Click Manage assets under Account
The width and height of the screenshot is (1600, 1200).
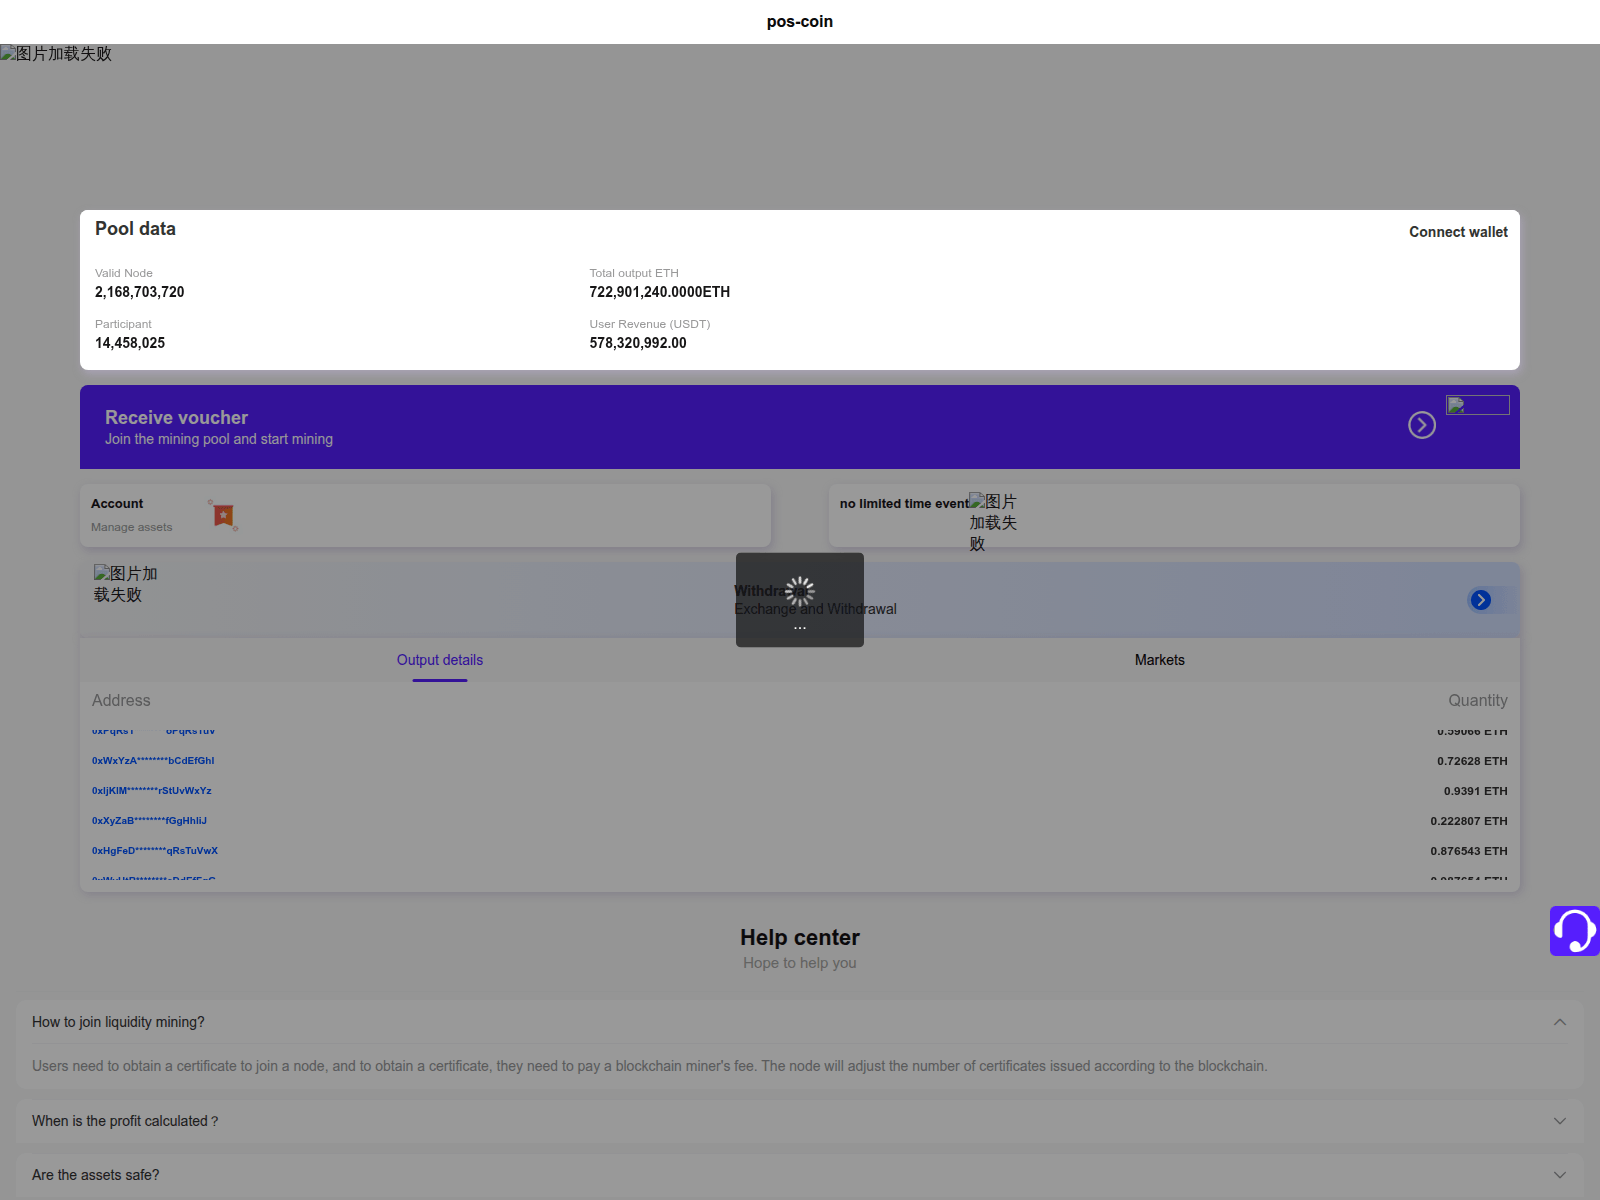131,527
